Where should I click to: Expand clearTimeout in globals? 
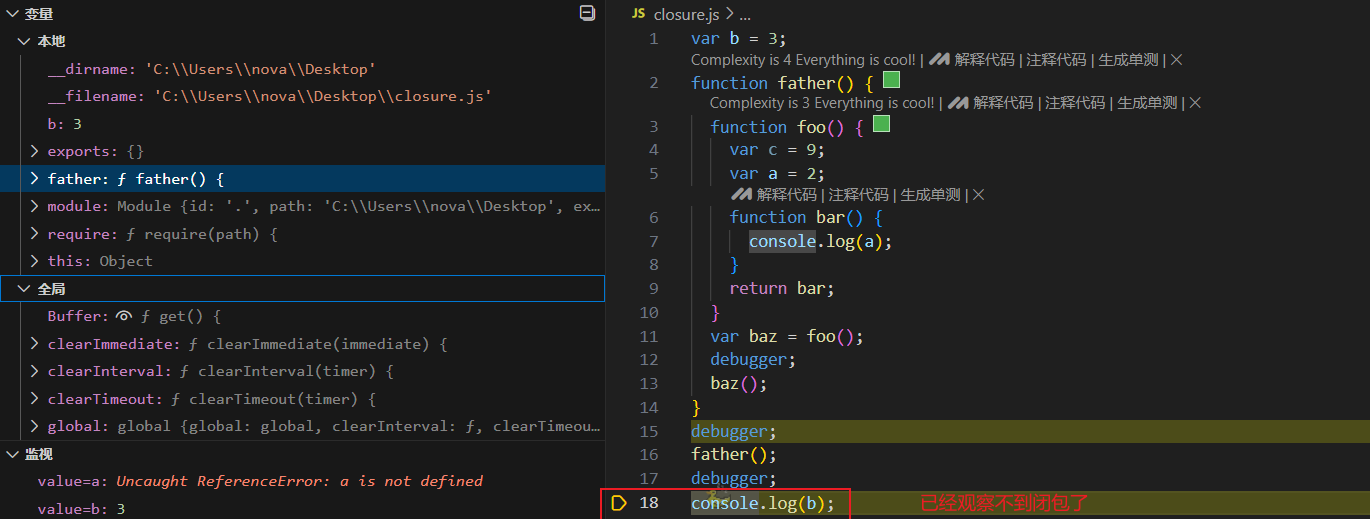pos(34,399)
